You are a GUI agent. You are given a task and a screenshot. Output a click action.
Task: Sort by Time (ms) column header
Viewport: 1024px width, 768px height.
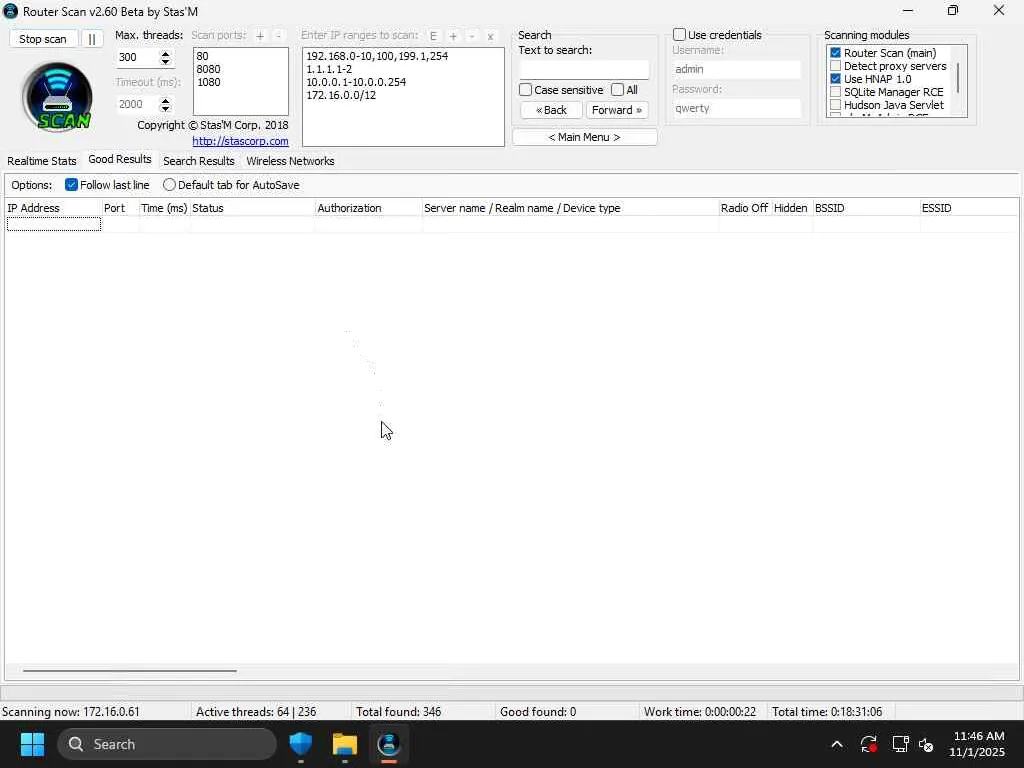[x=164, y=208]
